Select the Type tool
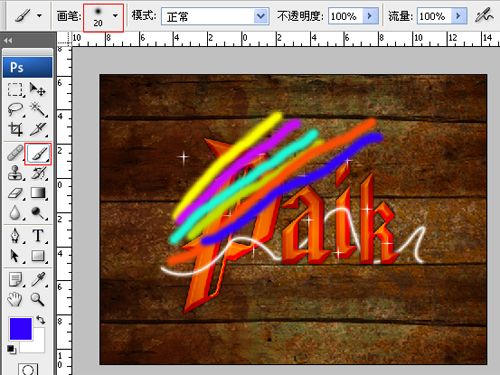Screen dimensions: 500x375 (x=37, y=236)
